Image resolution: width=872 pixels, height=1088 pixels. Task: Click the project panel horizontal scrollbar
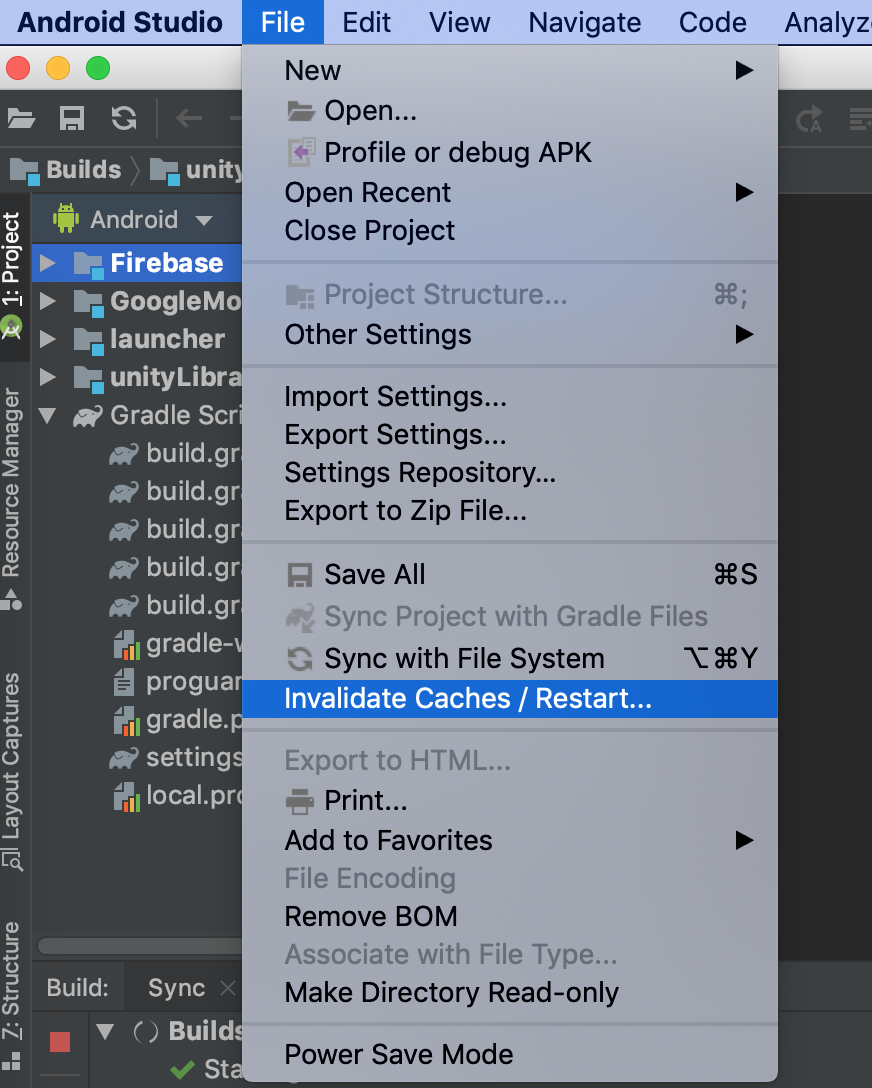(x=140, y=945)
